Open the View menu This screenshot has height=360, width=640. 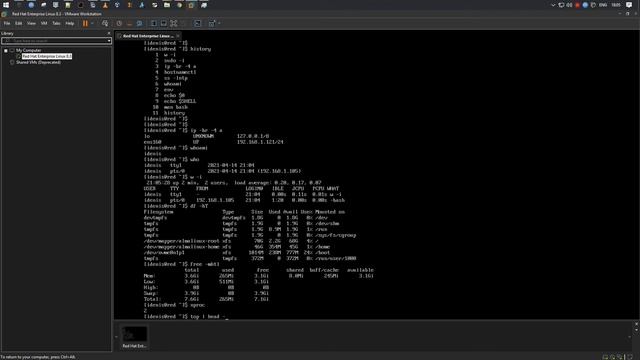coord(31,23)
